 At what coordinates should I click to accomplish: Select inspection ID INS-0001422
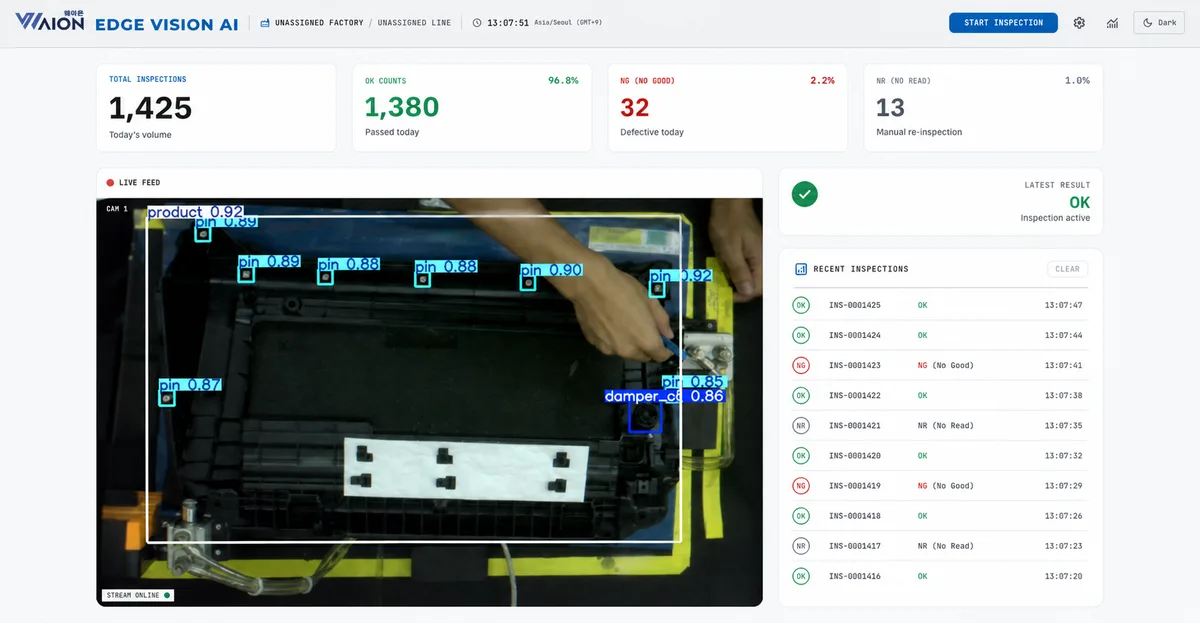tap(855, 395)
